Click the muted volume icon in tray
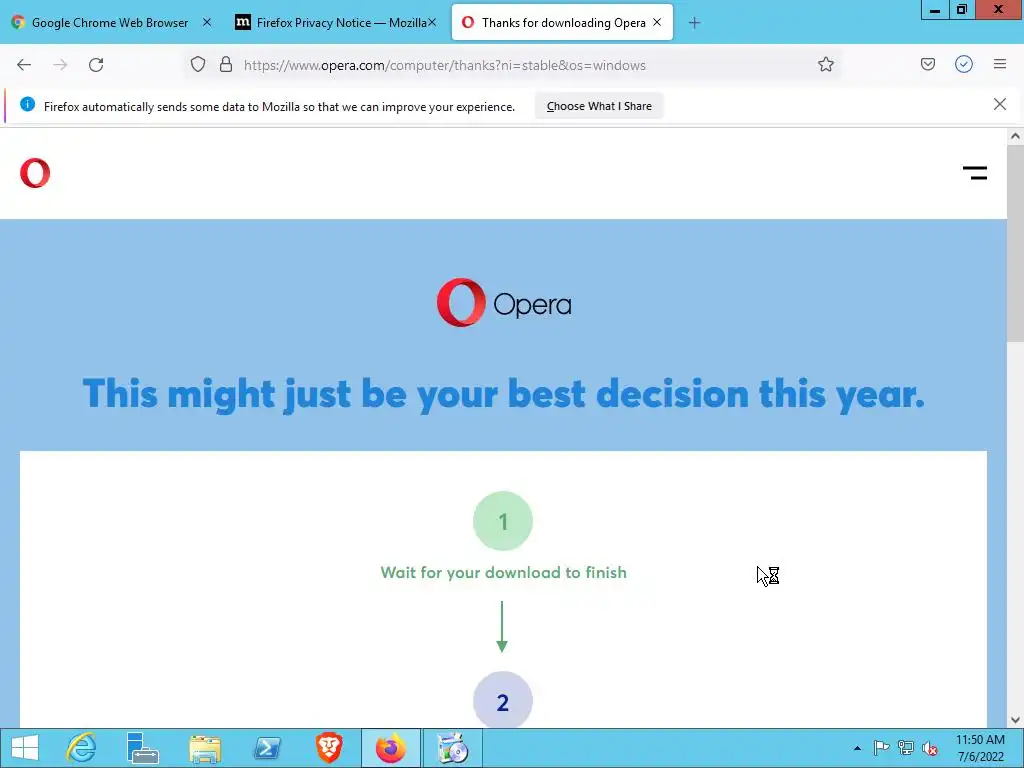This screenshot has width=1024, height=768. point(930,748)
